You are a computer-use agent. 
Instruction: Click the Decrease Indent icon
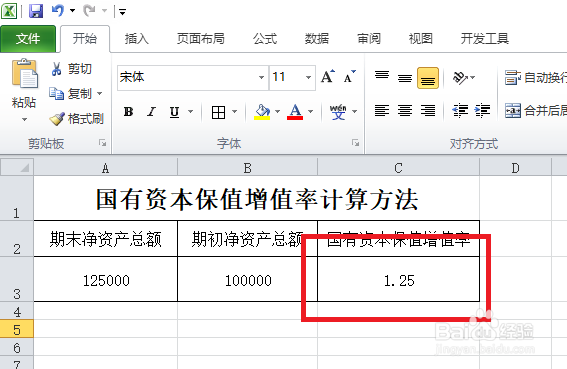tap(460, 110)
